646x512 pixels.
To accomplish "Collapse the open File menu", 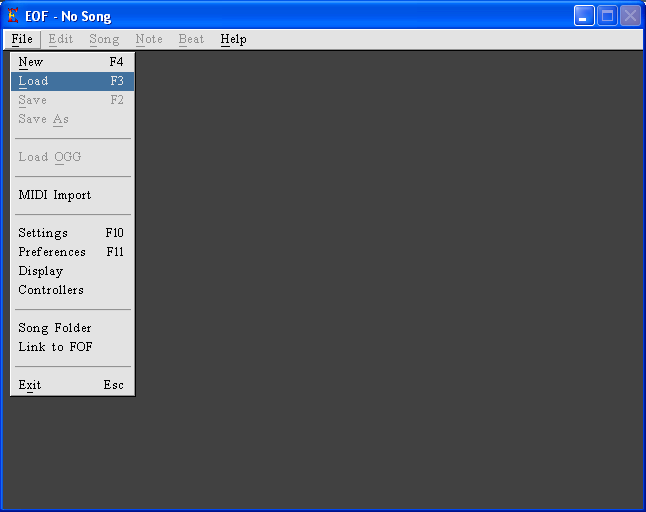I will pyautogui.click(x=22, y=39).
